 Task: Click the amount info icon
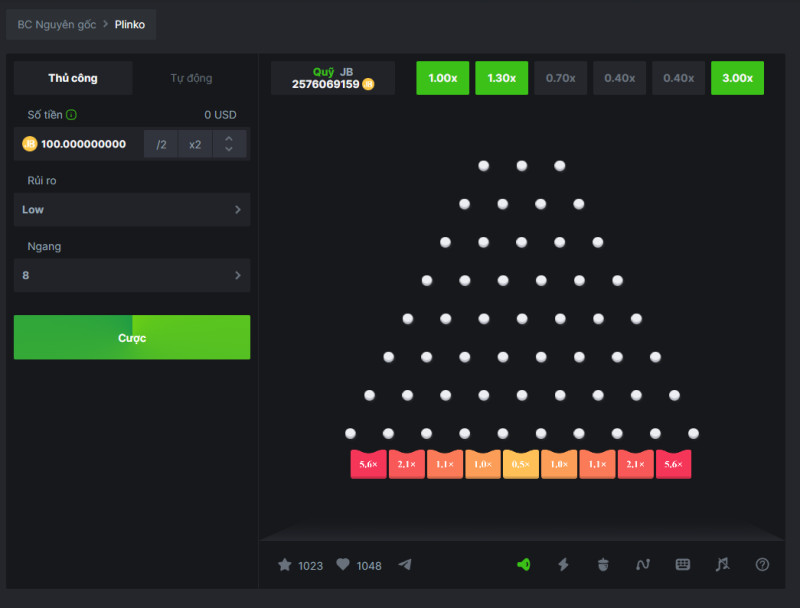(x=71, y=115)
